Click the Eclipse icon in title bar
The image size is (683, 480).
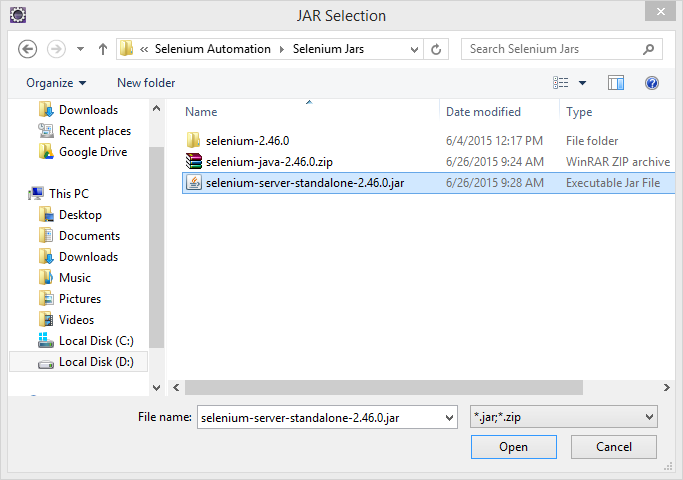[x=18, y=15]
